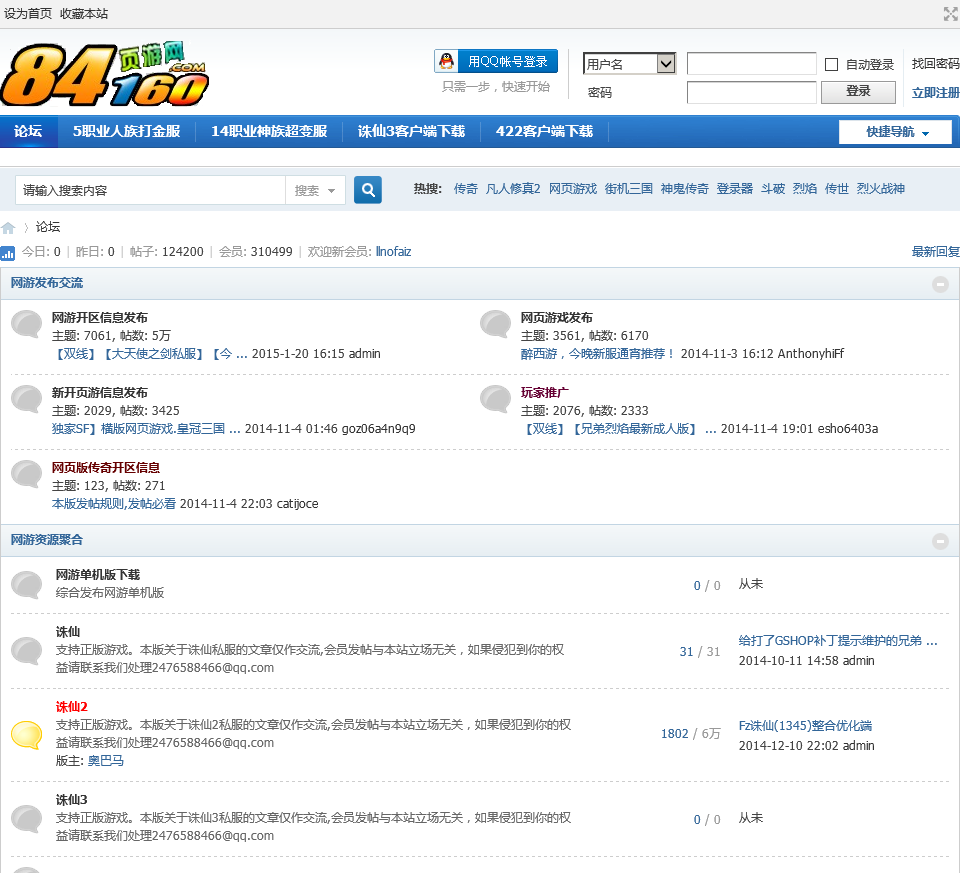
Task: Open the 论坛 breadcrumb link
Action: click(x=48, y=227)
